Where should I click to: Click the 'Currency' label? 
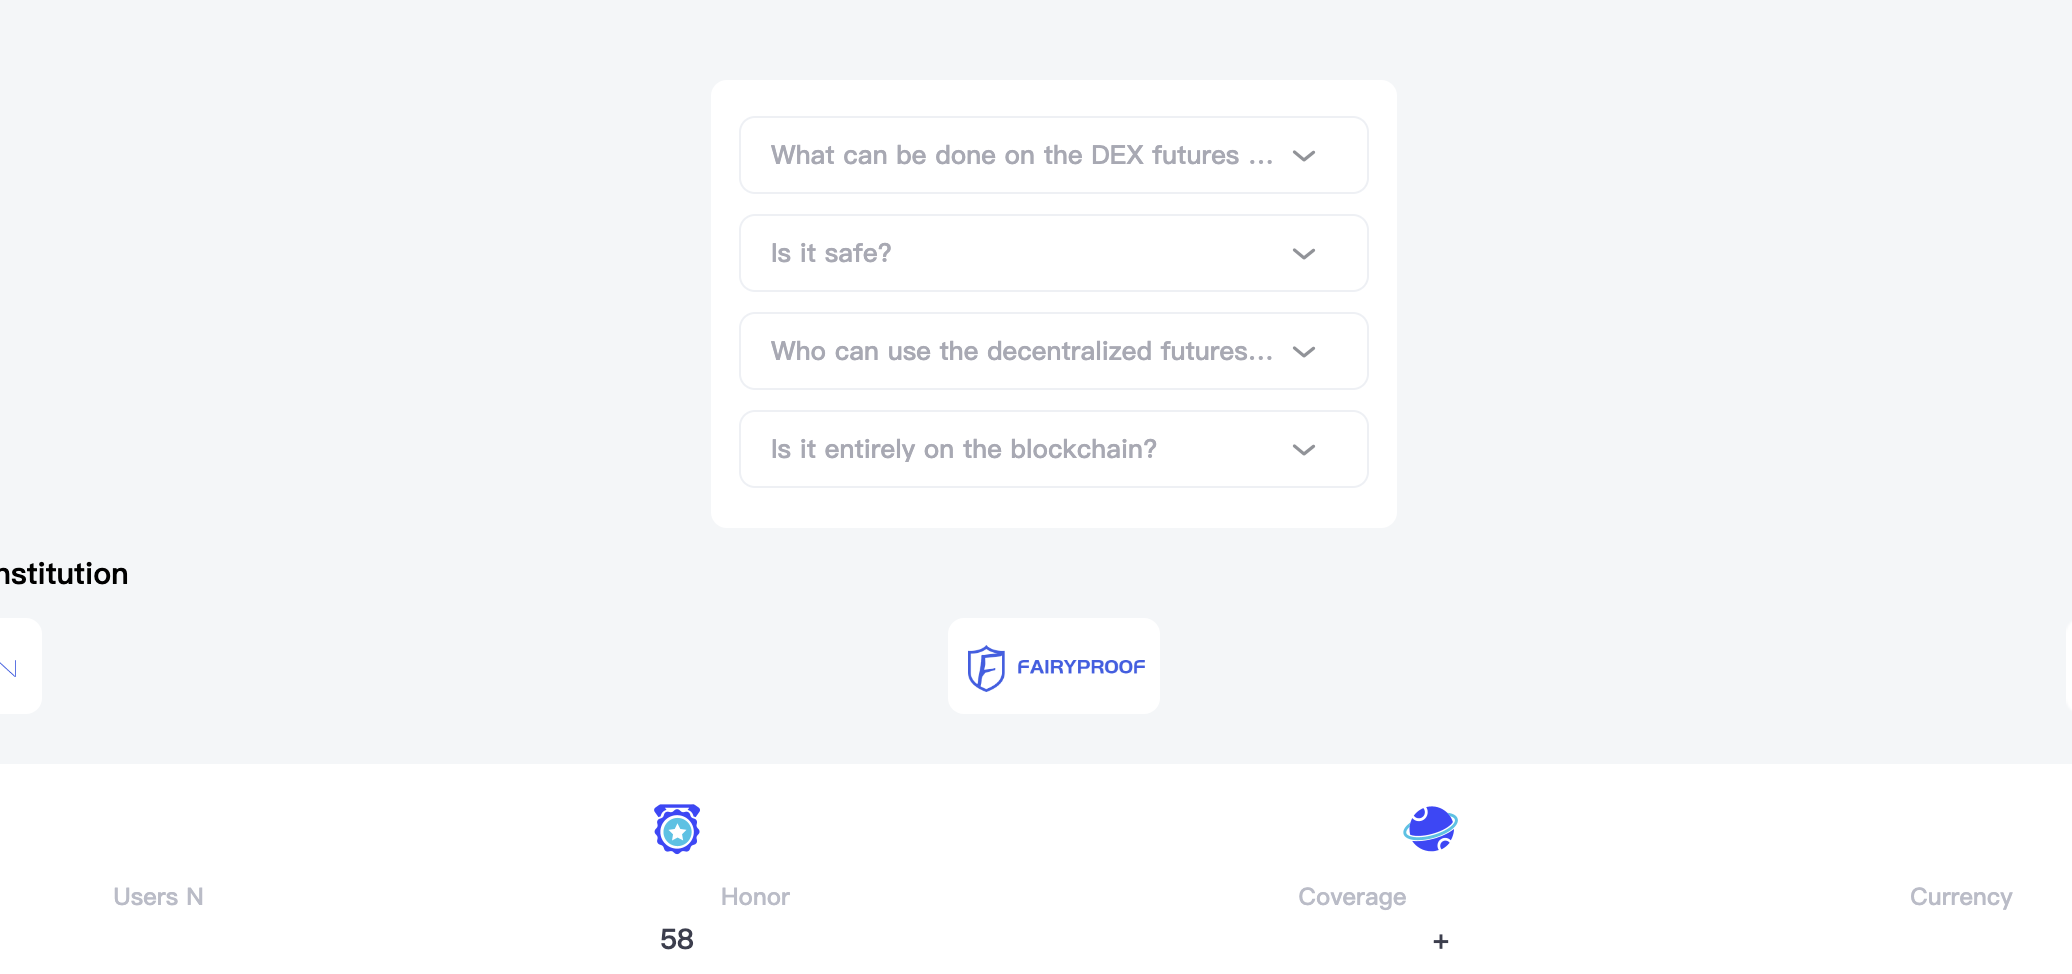[x=1961, y=897]
